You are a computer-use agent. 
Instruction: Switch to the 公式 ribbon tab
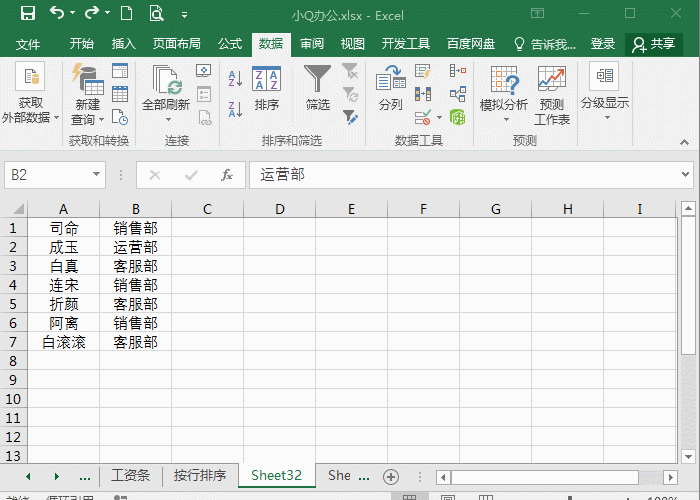tap(230, 44)
